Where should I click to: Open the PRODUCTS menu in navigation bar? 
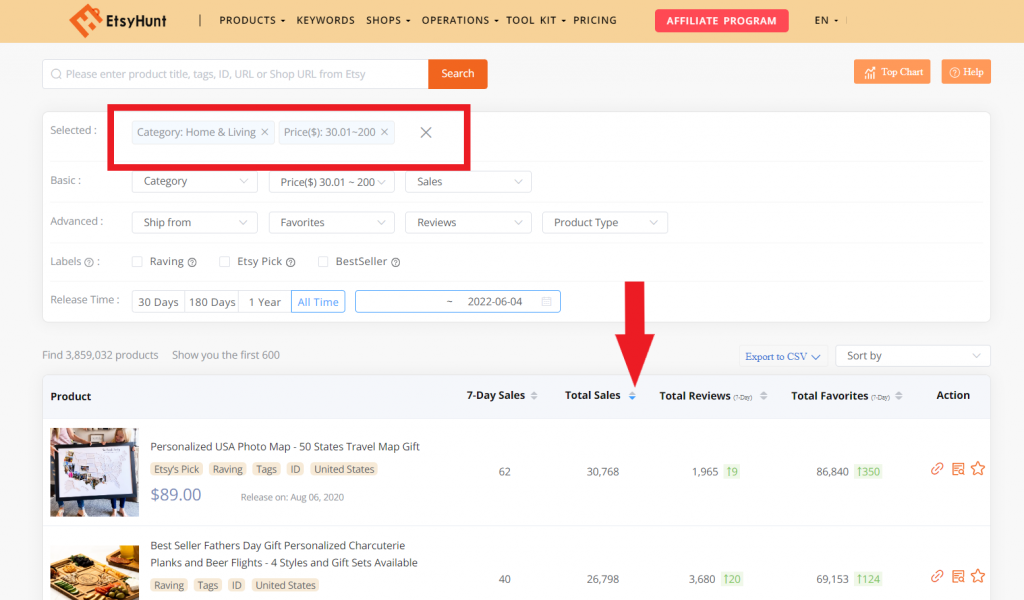coord(251,20)
